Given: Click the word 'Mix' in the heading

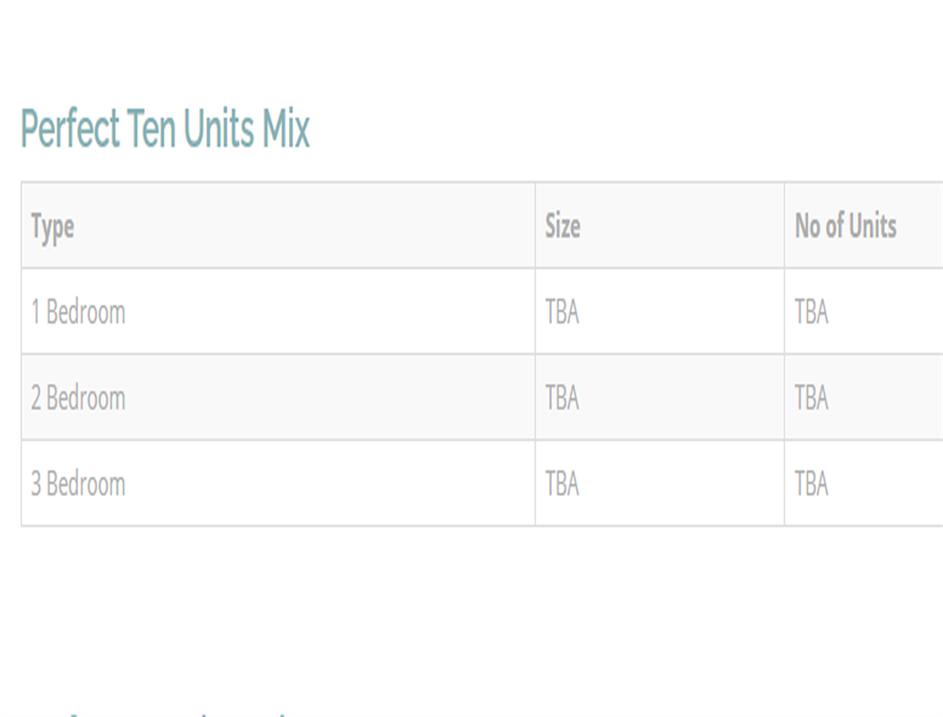Looking at the screenshot, I should 286,129.
